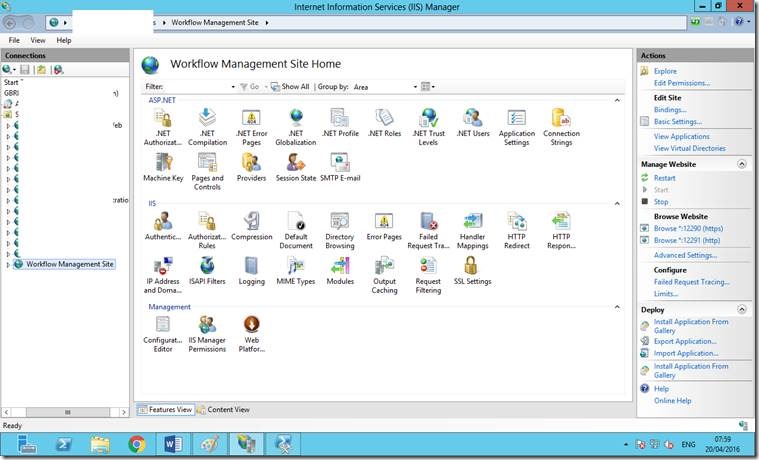This screenshot has height=460, width=759.
Task: Click the Filter input field
Action: 197,87
